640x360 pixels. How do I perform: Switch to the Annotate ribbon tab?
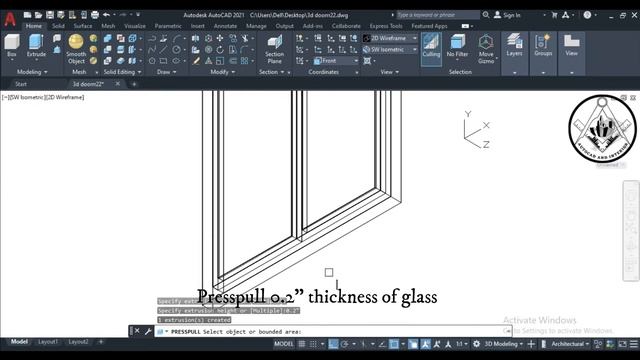tap(225, 26)
